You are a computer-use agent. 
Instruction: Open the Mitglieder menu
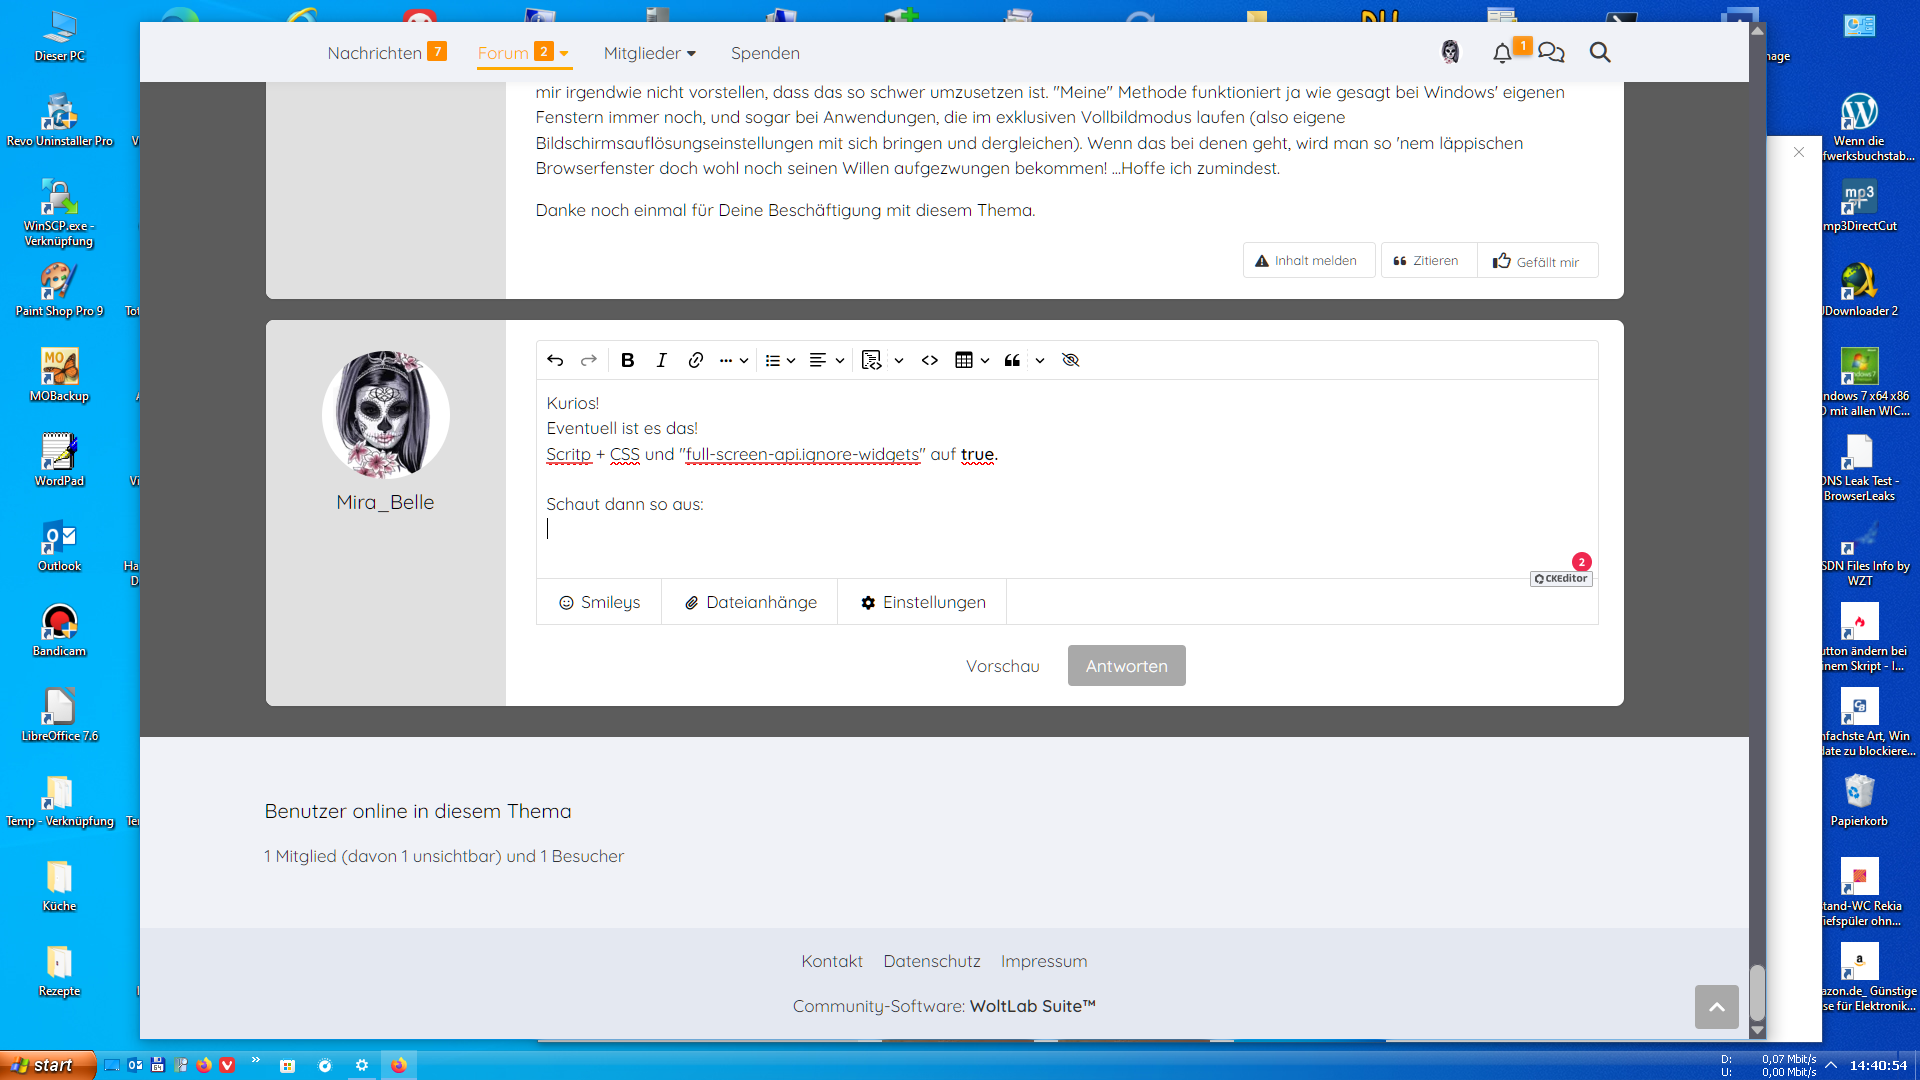coord(649,53)
